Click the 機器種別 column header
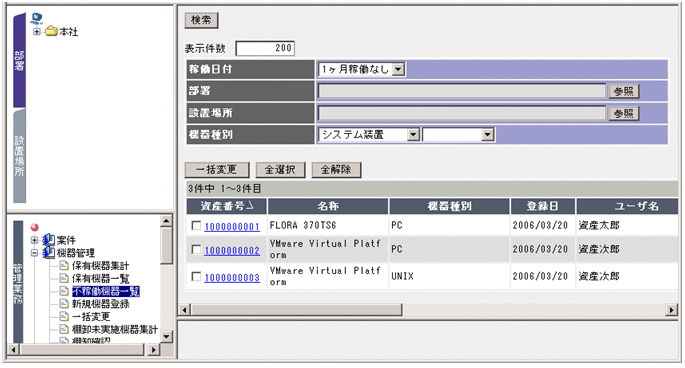Viewport: 685px width, 368px height. pos(450,206)
